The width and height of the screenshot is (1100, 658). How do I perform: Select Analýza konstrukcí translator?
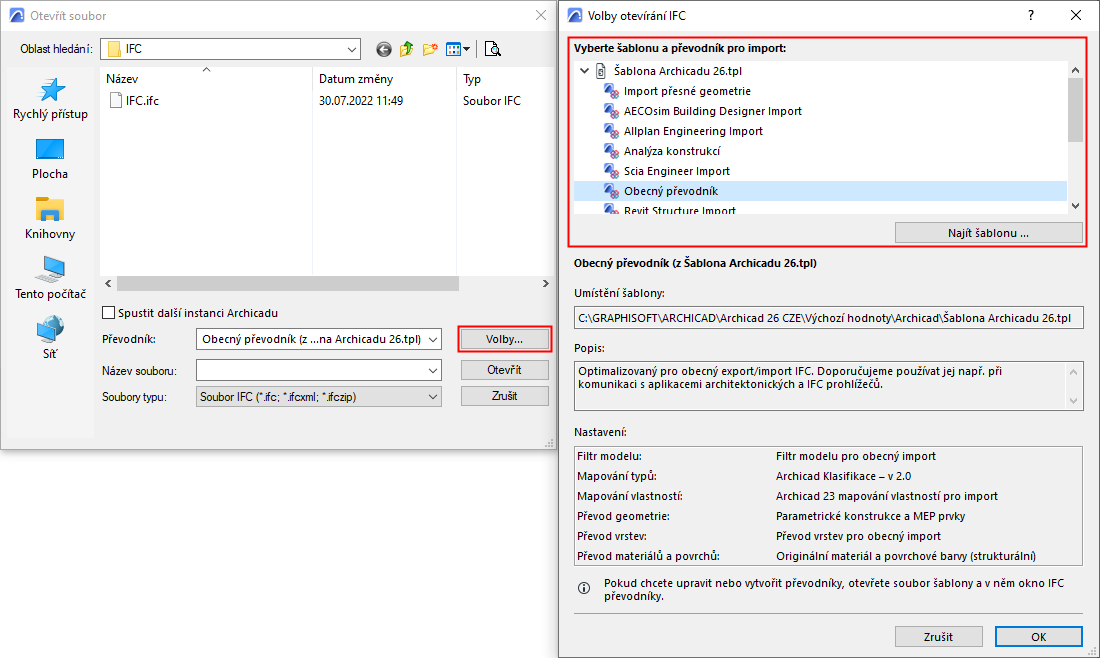pos(671,151)
